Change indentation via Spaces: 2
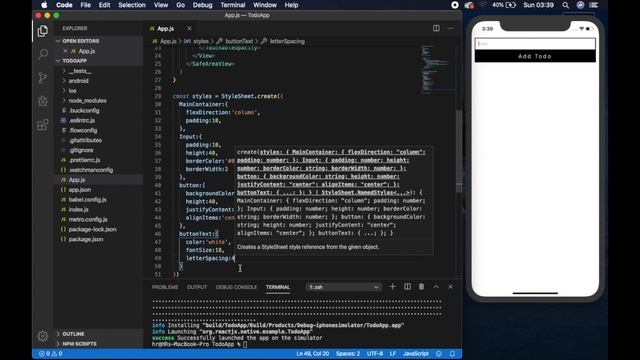Screen dimensions: 640x360 click(x=348, y=353)
